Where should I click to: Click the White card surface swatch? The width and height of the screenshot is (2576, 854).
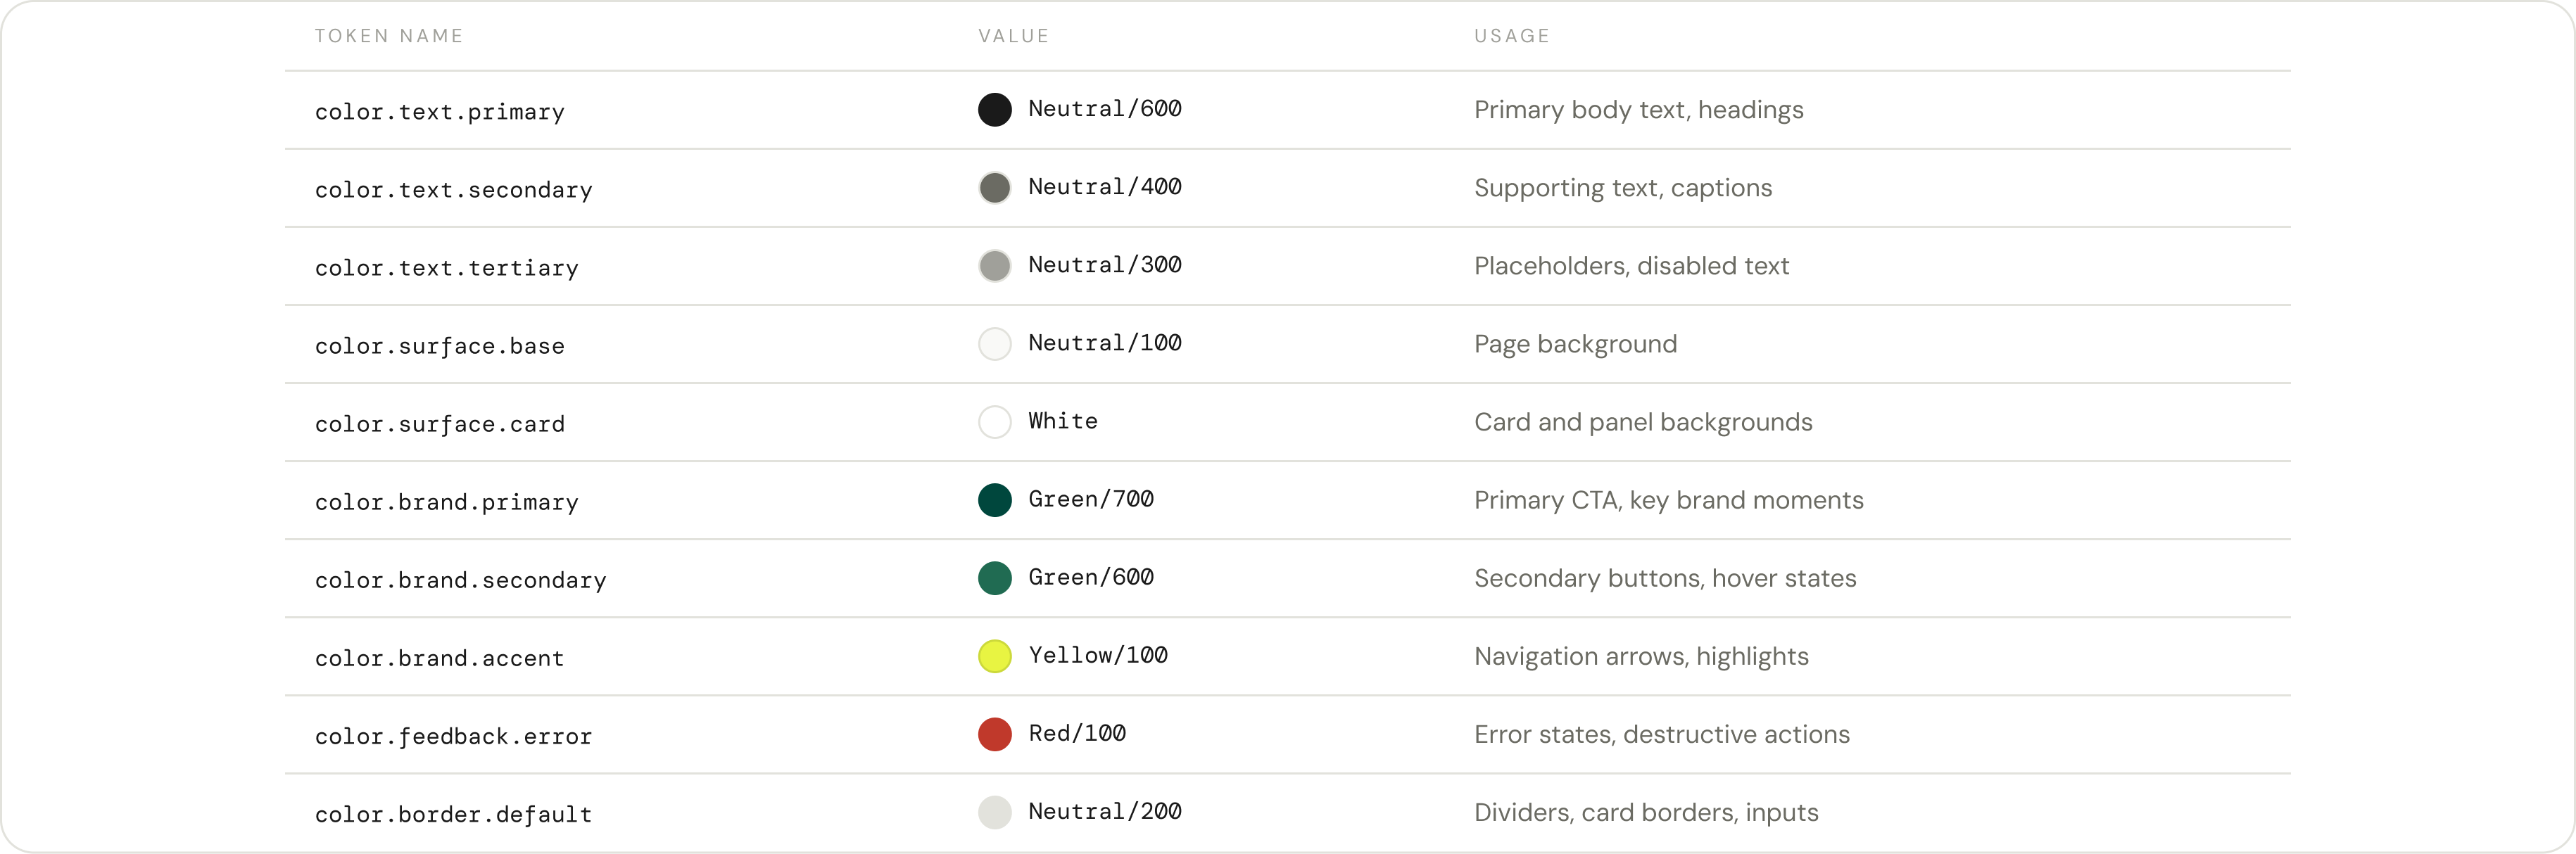coord(994,422)
